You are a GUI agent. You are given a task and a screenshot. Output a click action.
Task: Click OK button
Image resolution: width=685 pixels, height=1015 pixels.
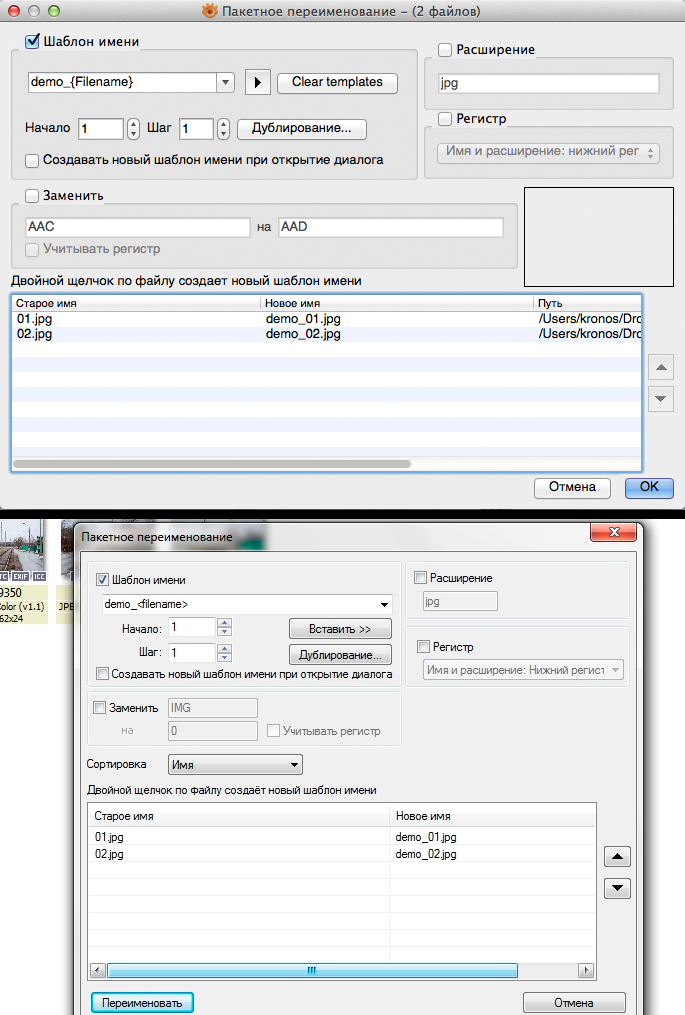point(649,487)
